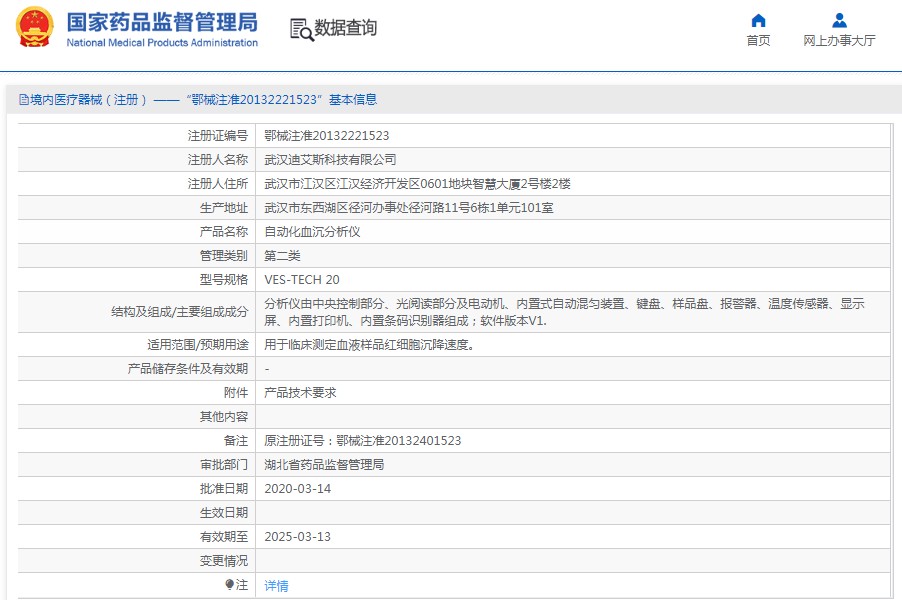The height and width of the screenshot is (600, 902).
Task: Click the 生产地址 value with 径河路11号
Action: point(408,208)
